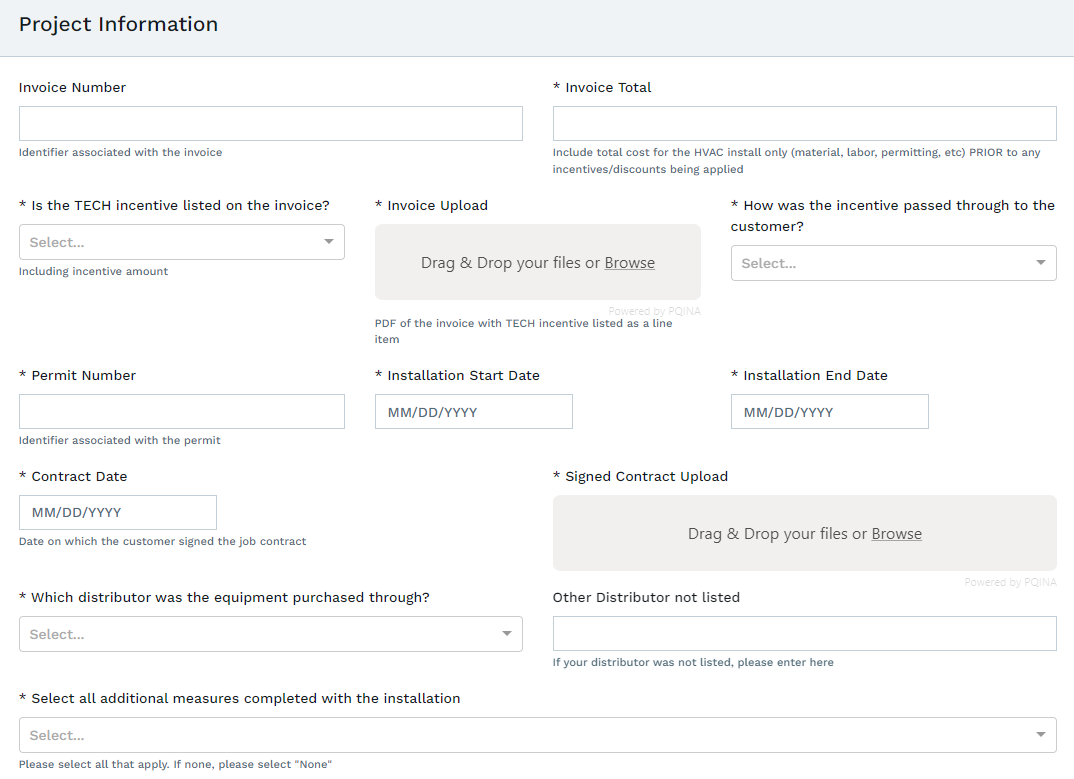Click arrow on distributor select box
Image resolution: width=1074 pixels, height=779 pixels.
tap(507, 634)
